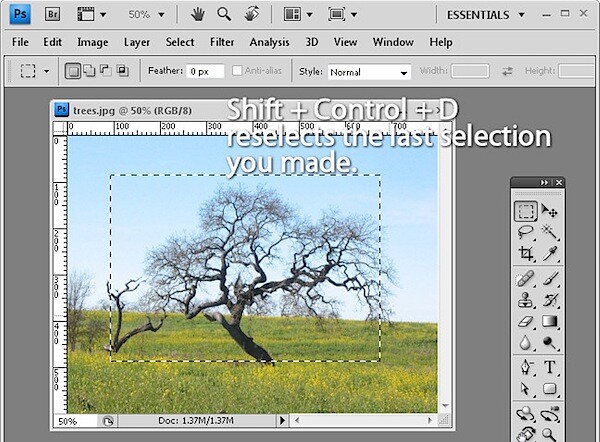Select the Horizontal Type tool
The image size is (600, 442).
click(549, 367)
